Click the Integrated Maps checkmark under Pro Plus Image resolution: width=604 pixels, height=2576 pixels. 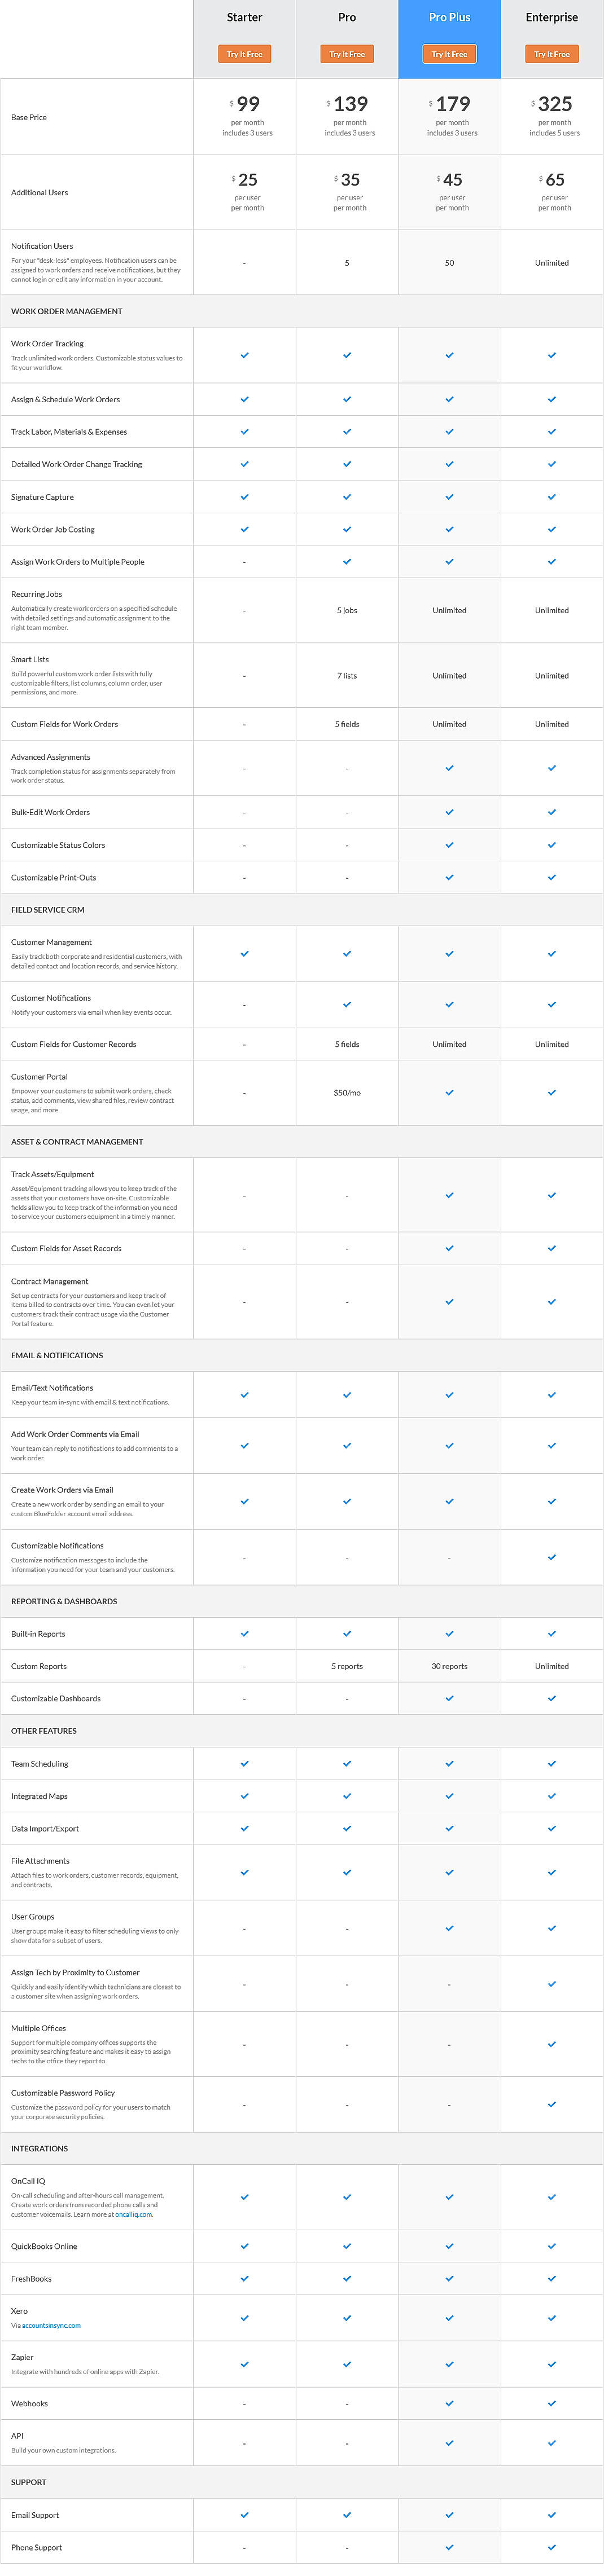point(449,1795)
